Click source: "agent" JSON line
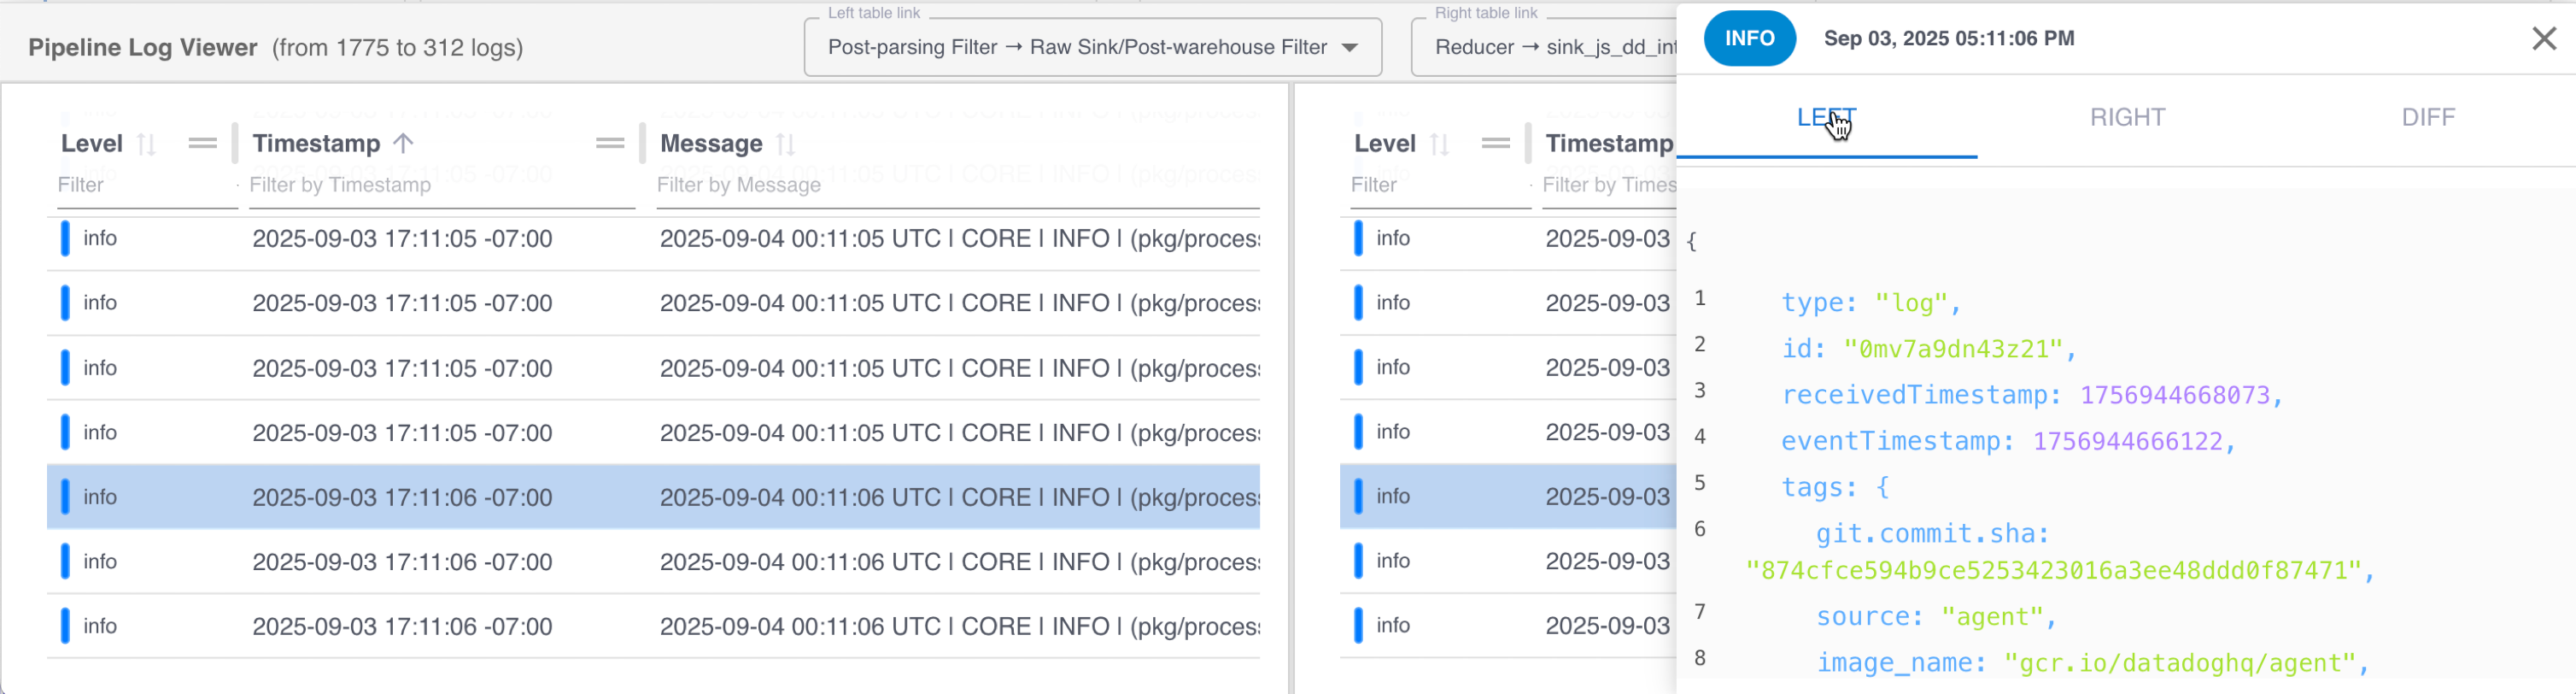 coord(1936,617)
